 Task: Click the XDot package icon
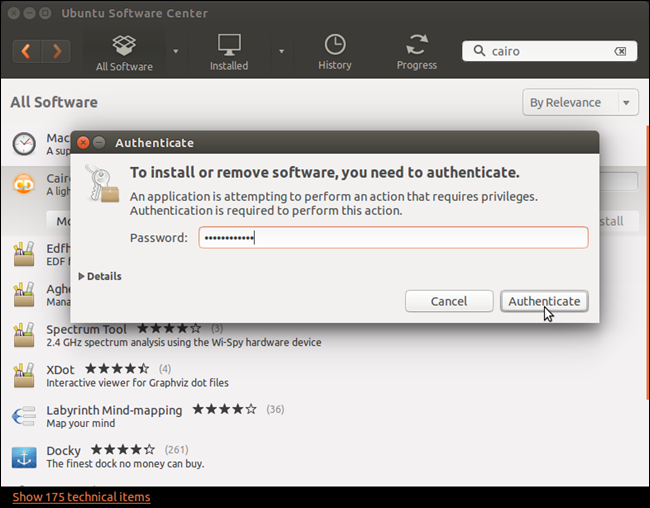[x=24, y=375]
